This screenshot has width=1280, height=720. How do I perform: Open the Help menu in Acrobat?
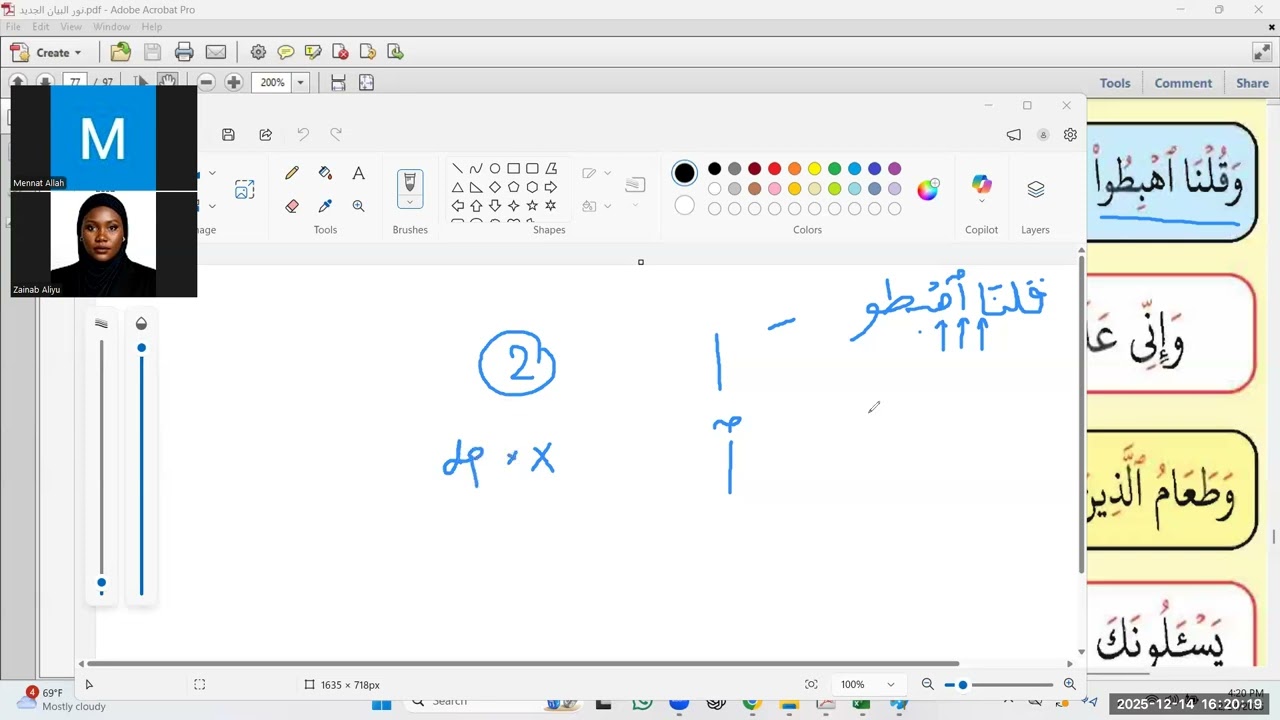point(152,27)
